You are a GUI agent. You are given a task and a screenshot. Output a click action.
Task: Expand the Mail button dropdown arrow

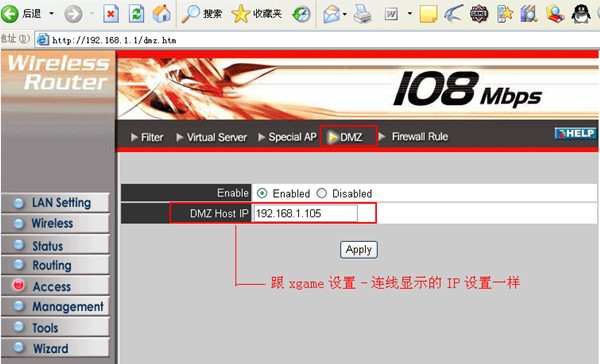pyautogui.click(x=345, y=15)
